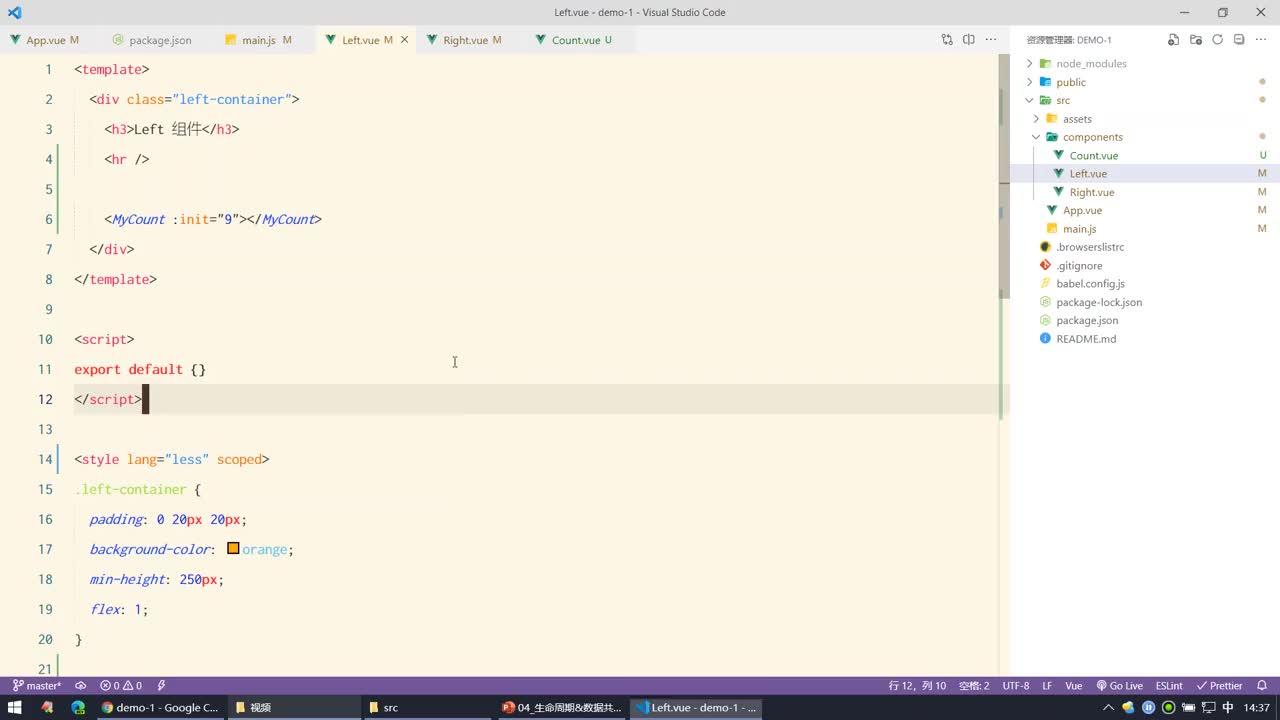The image size is (1280, 720).
Task: Click the MyCount component tag text
Action: coord(139,219)
